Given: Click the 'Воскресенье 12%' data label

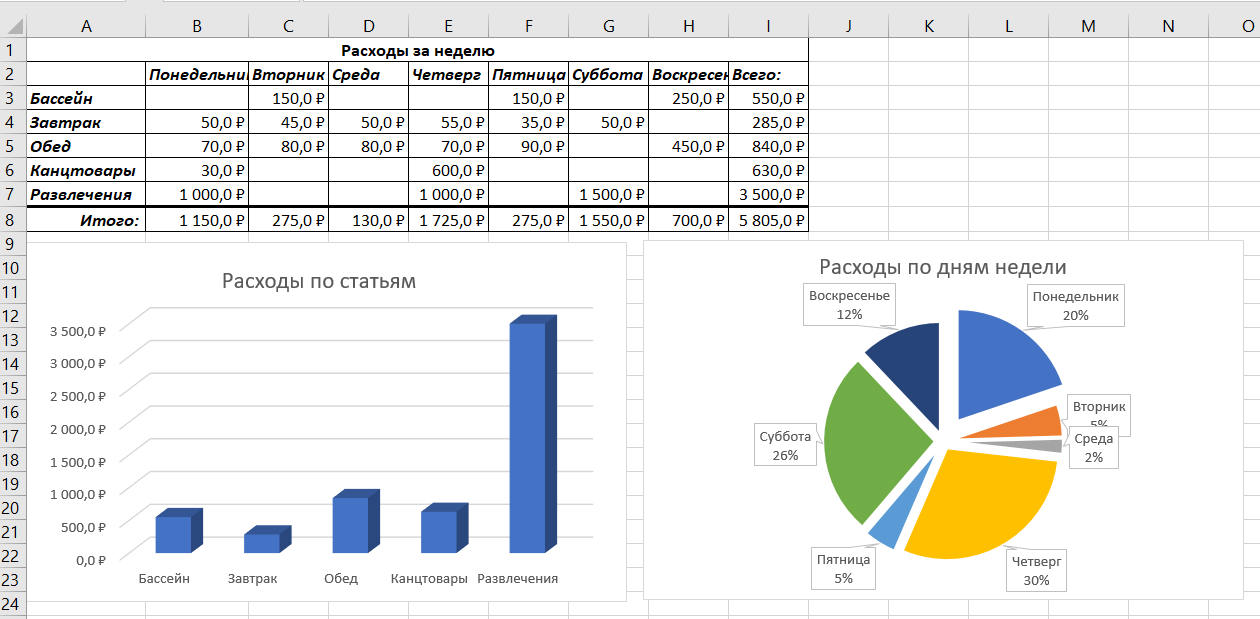Looking at the screenshot, I should [849, 305].
